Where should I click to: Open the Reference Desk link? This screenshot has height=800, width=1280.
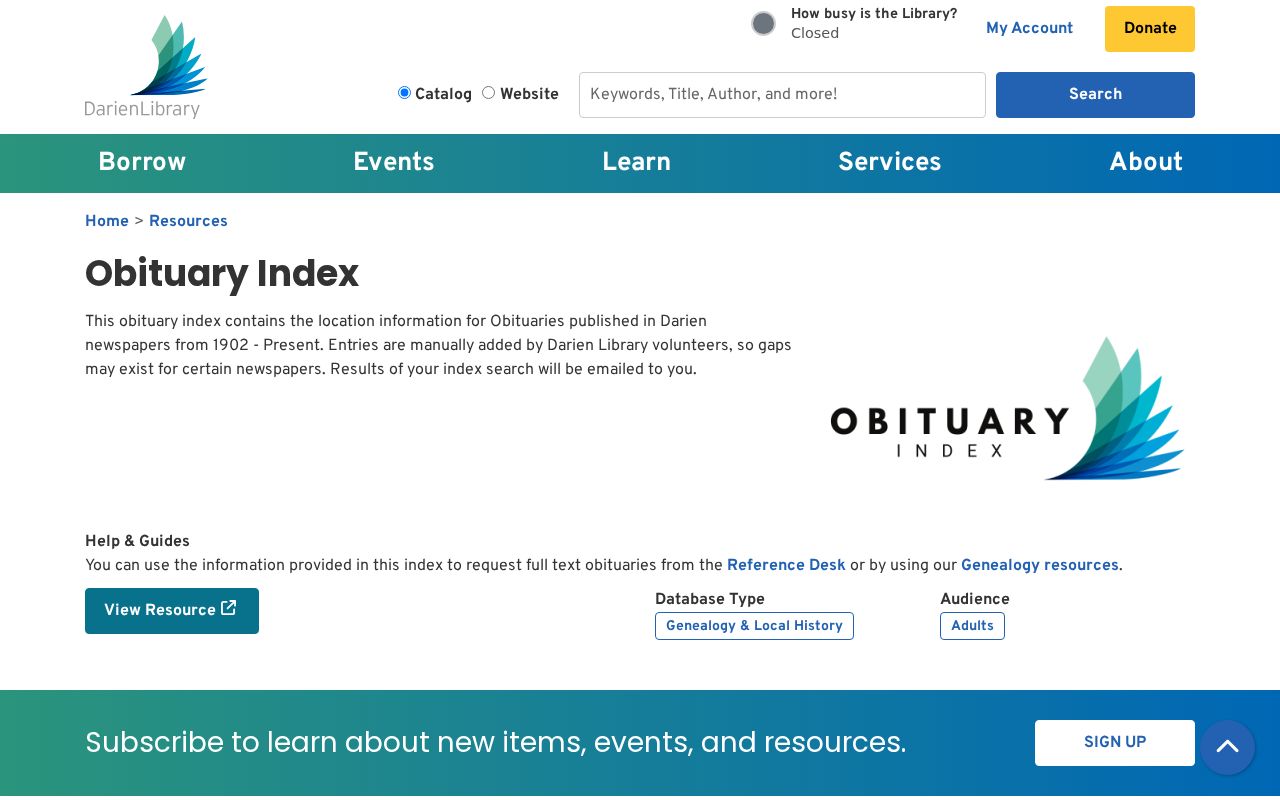(x=786, y=566)
